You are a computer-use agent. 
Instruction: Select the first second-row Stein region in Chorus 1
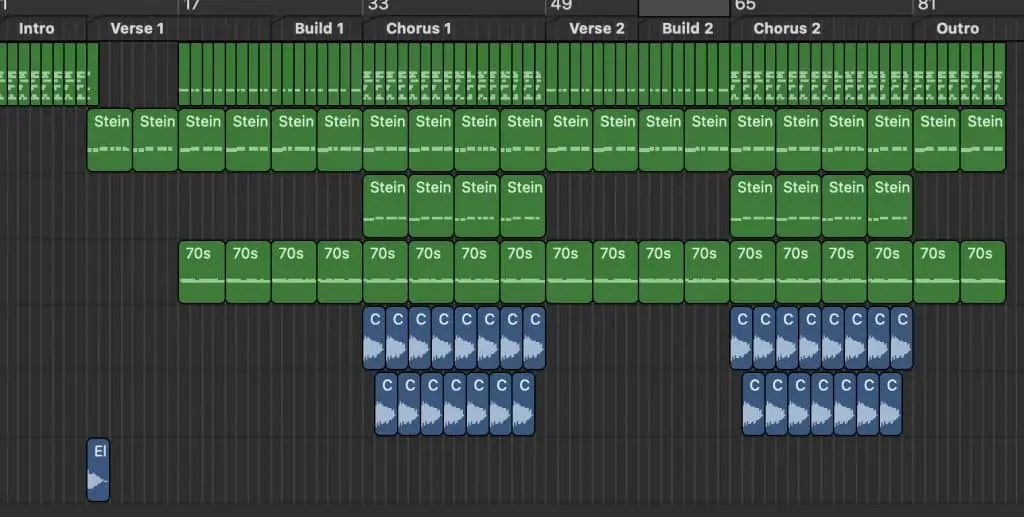point(385,206)
